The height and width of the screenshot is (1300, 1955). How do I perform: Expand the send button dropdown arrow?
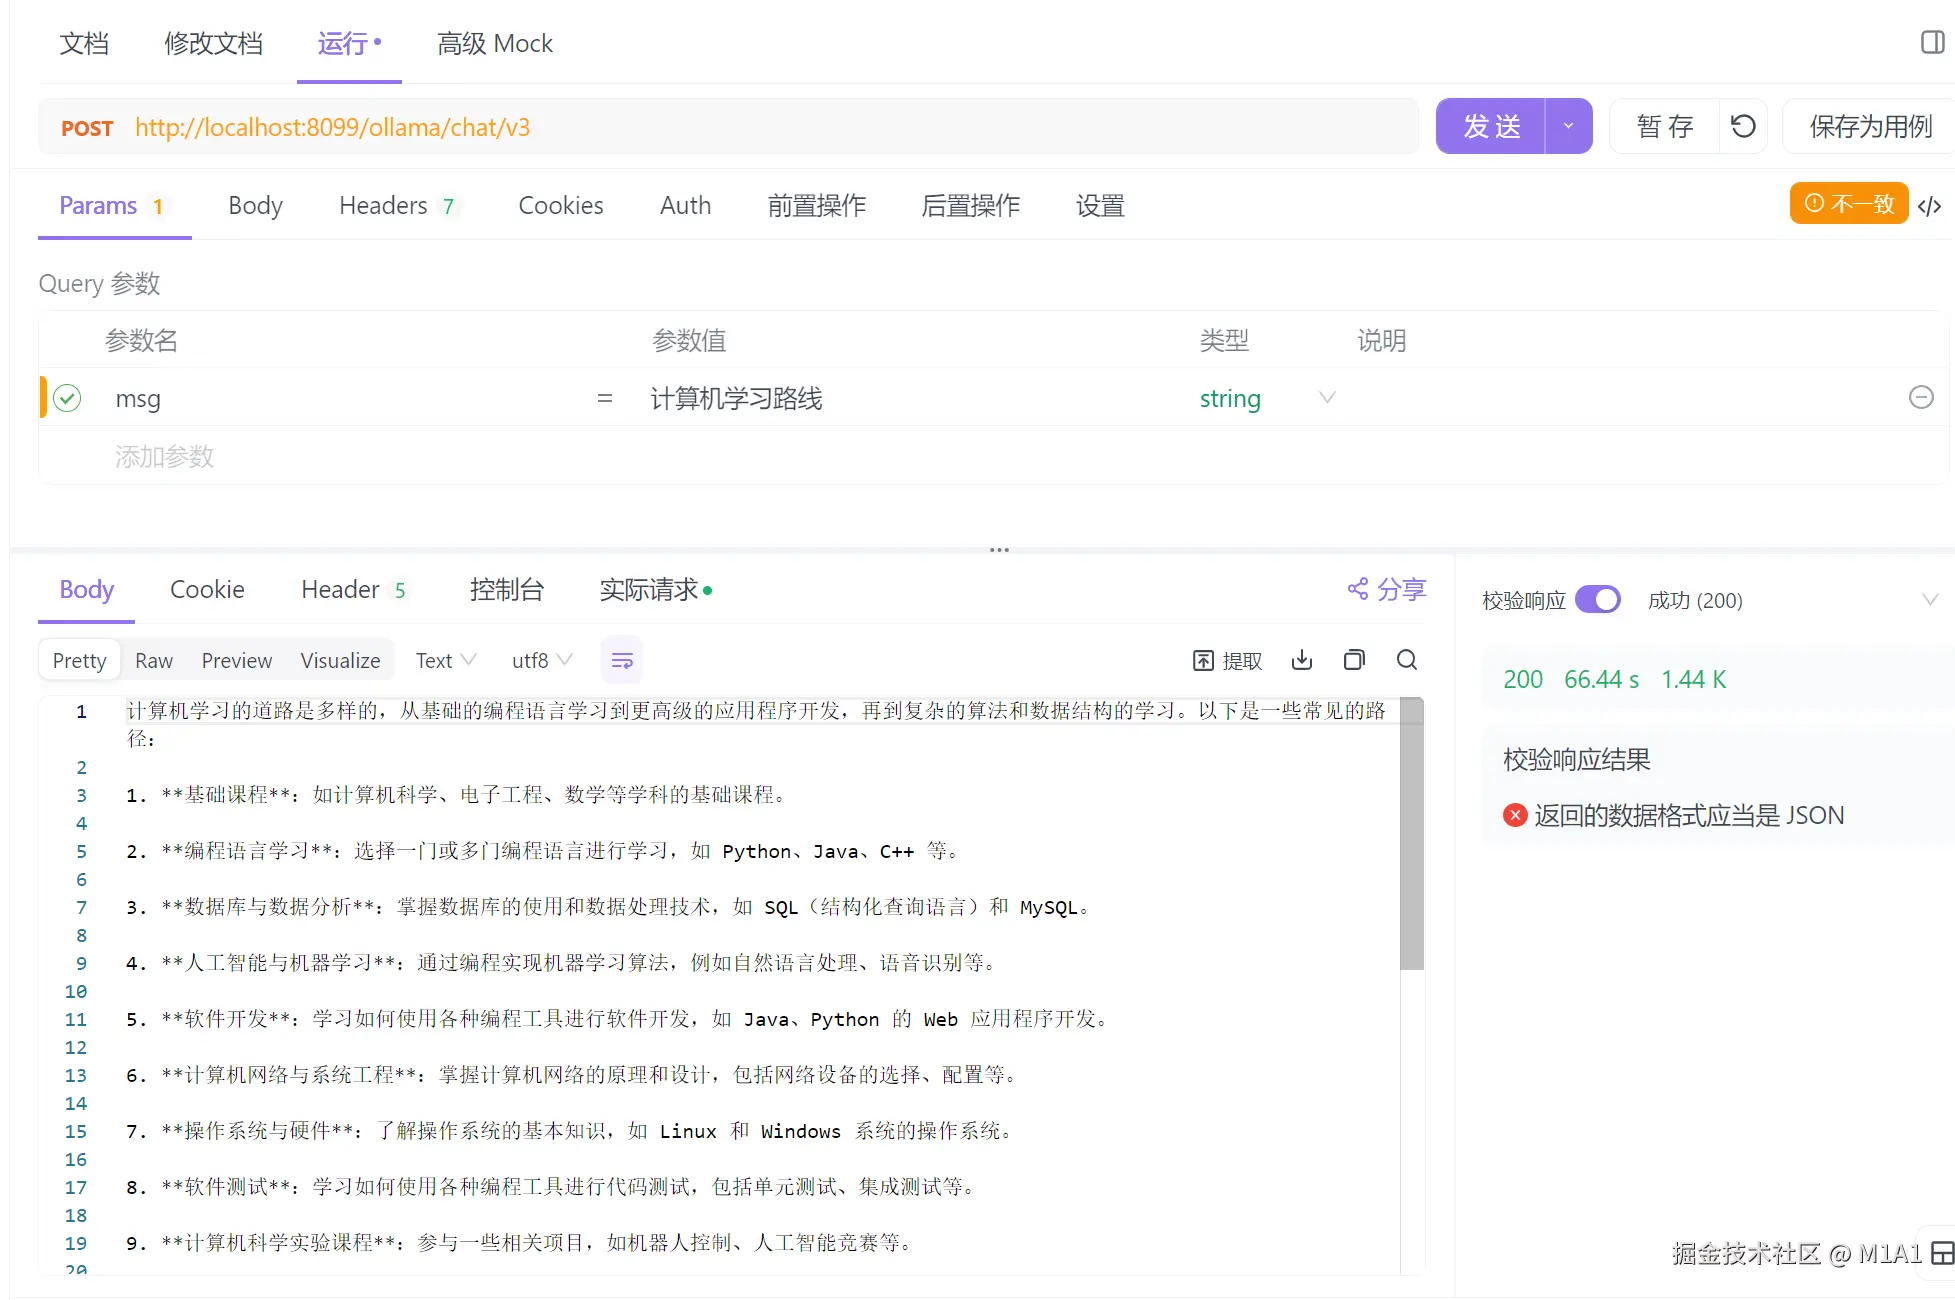point(1568,126)
